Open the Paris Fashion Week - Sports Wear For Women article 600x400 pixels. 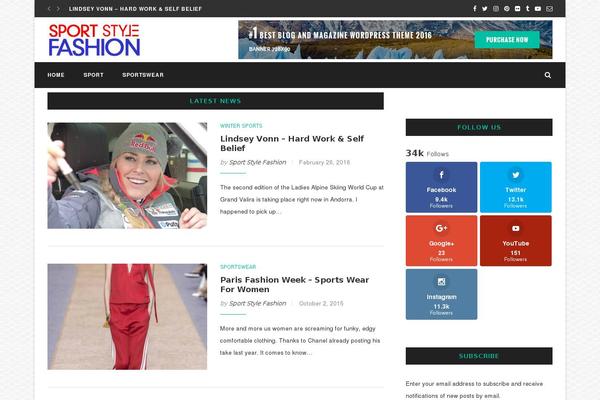(295, 284)
